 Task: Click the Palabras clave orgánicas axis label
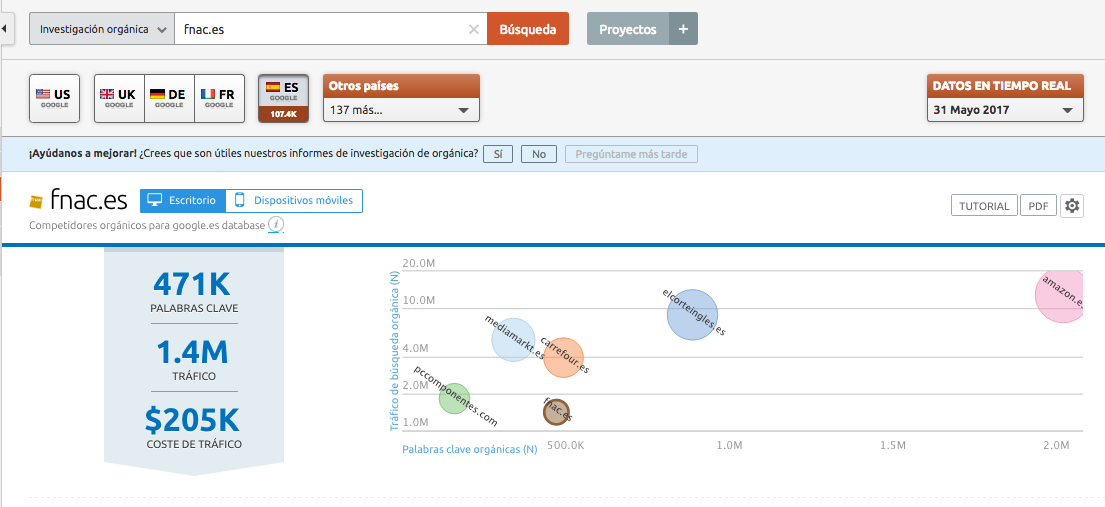pyautogui.click(x=470, y=448)
